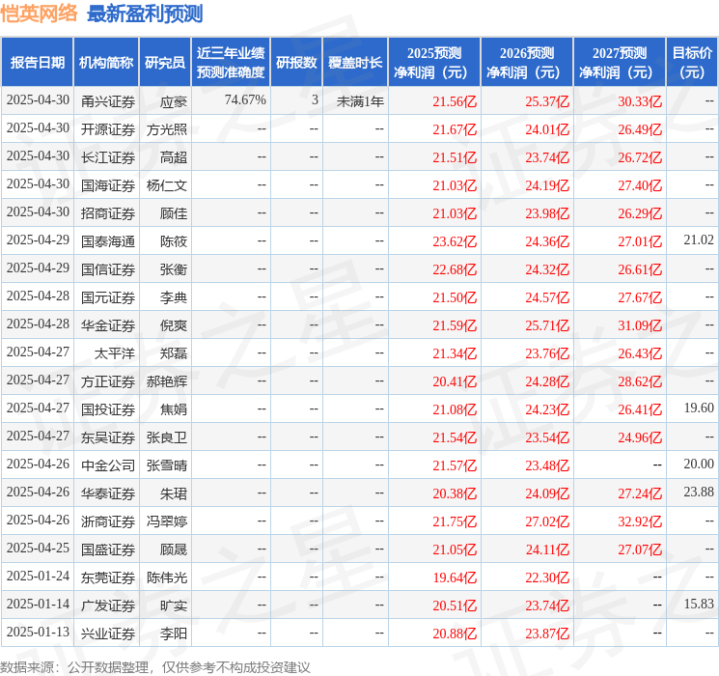Click the 数据来源 footer note
The width and height of the screenshot is (719, 676).
[x=155, y=667]
